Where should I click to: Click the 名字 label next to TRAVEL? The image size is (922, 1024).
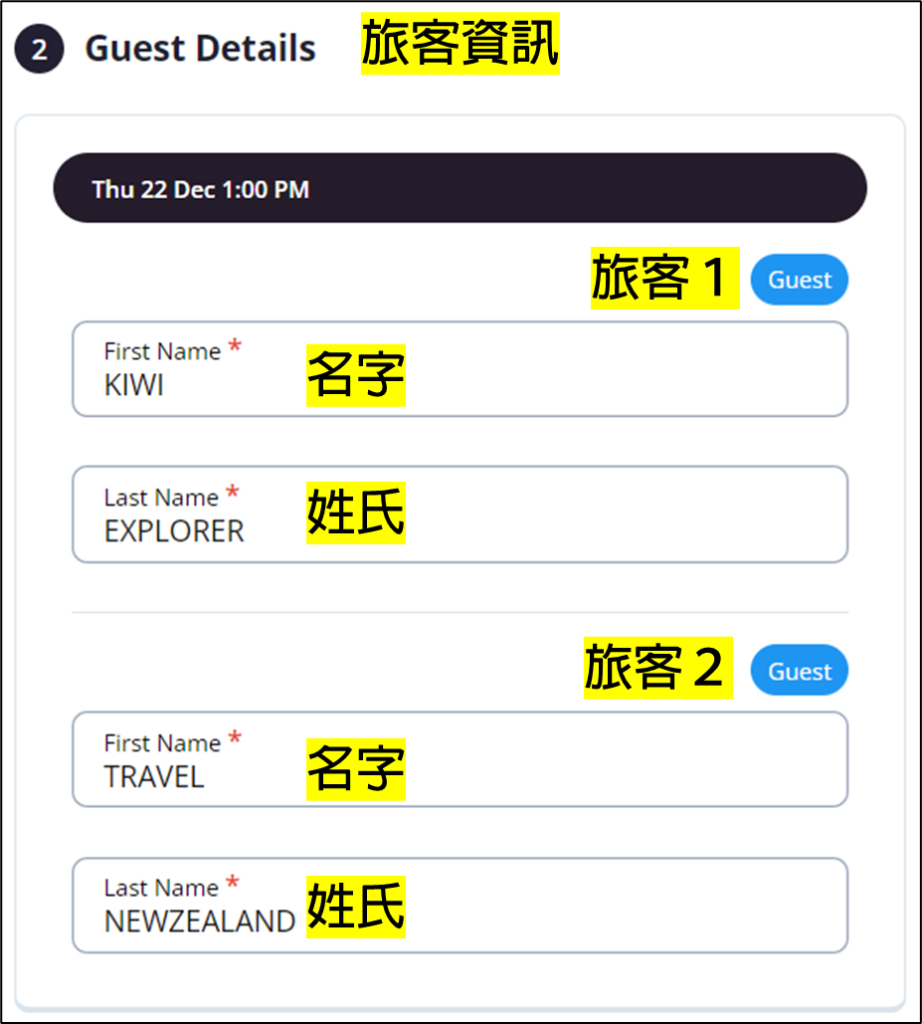(355, 769)
